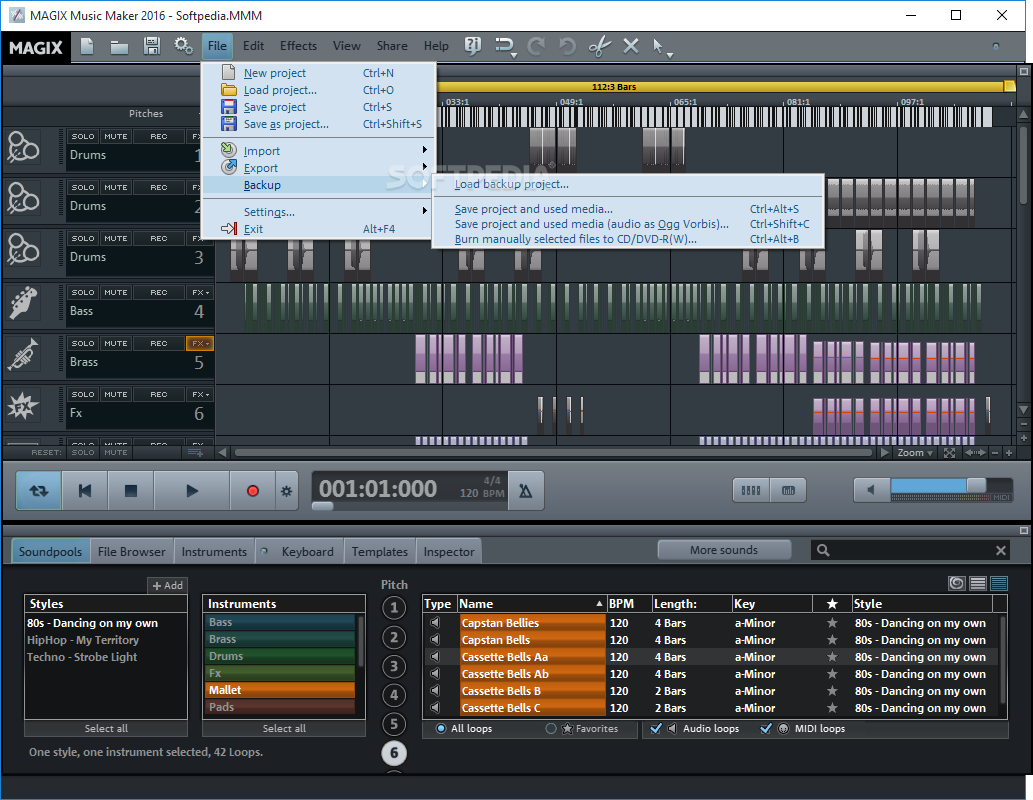1033x800 pixels.
Task: Click the Add styles button
Action: 167,585
